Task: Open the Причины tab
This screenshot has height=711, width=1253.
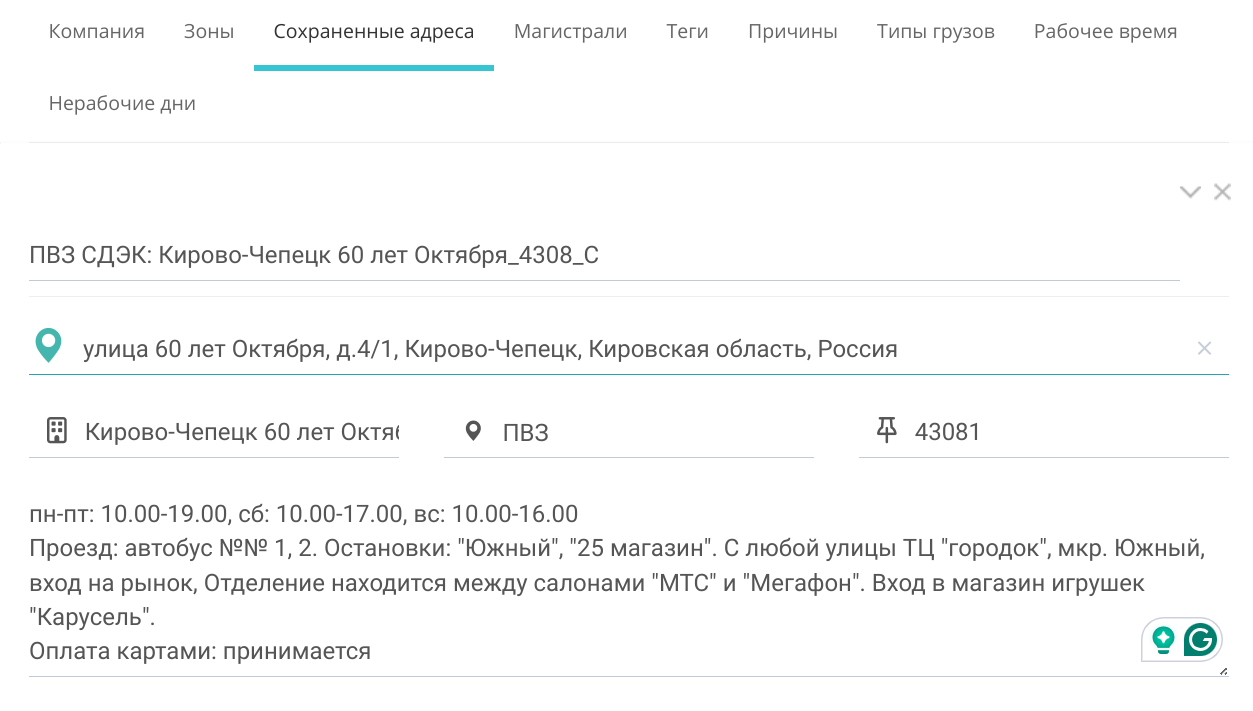Action: pyautogui.click(x=792, y=32)
